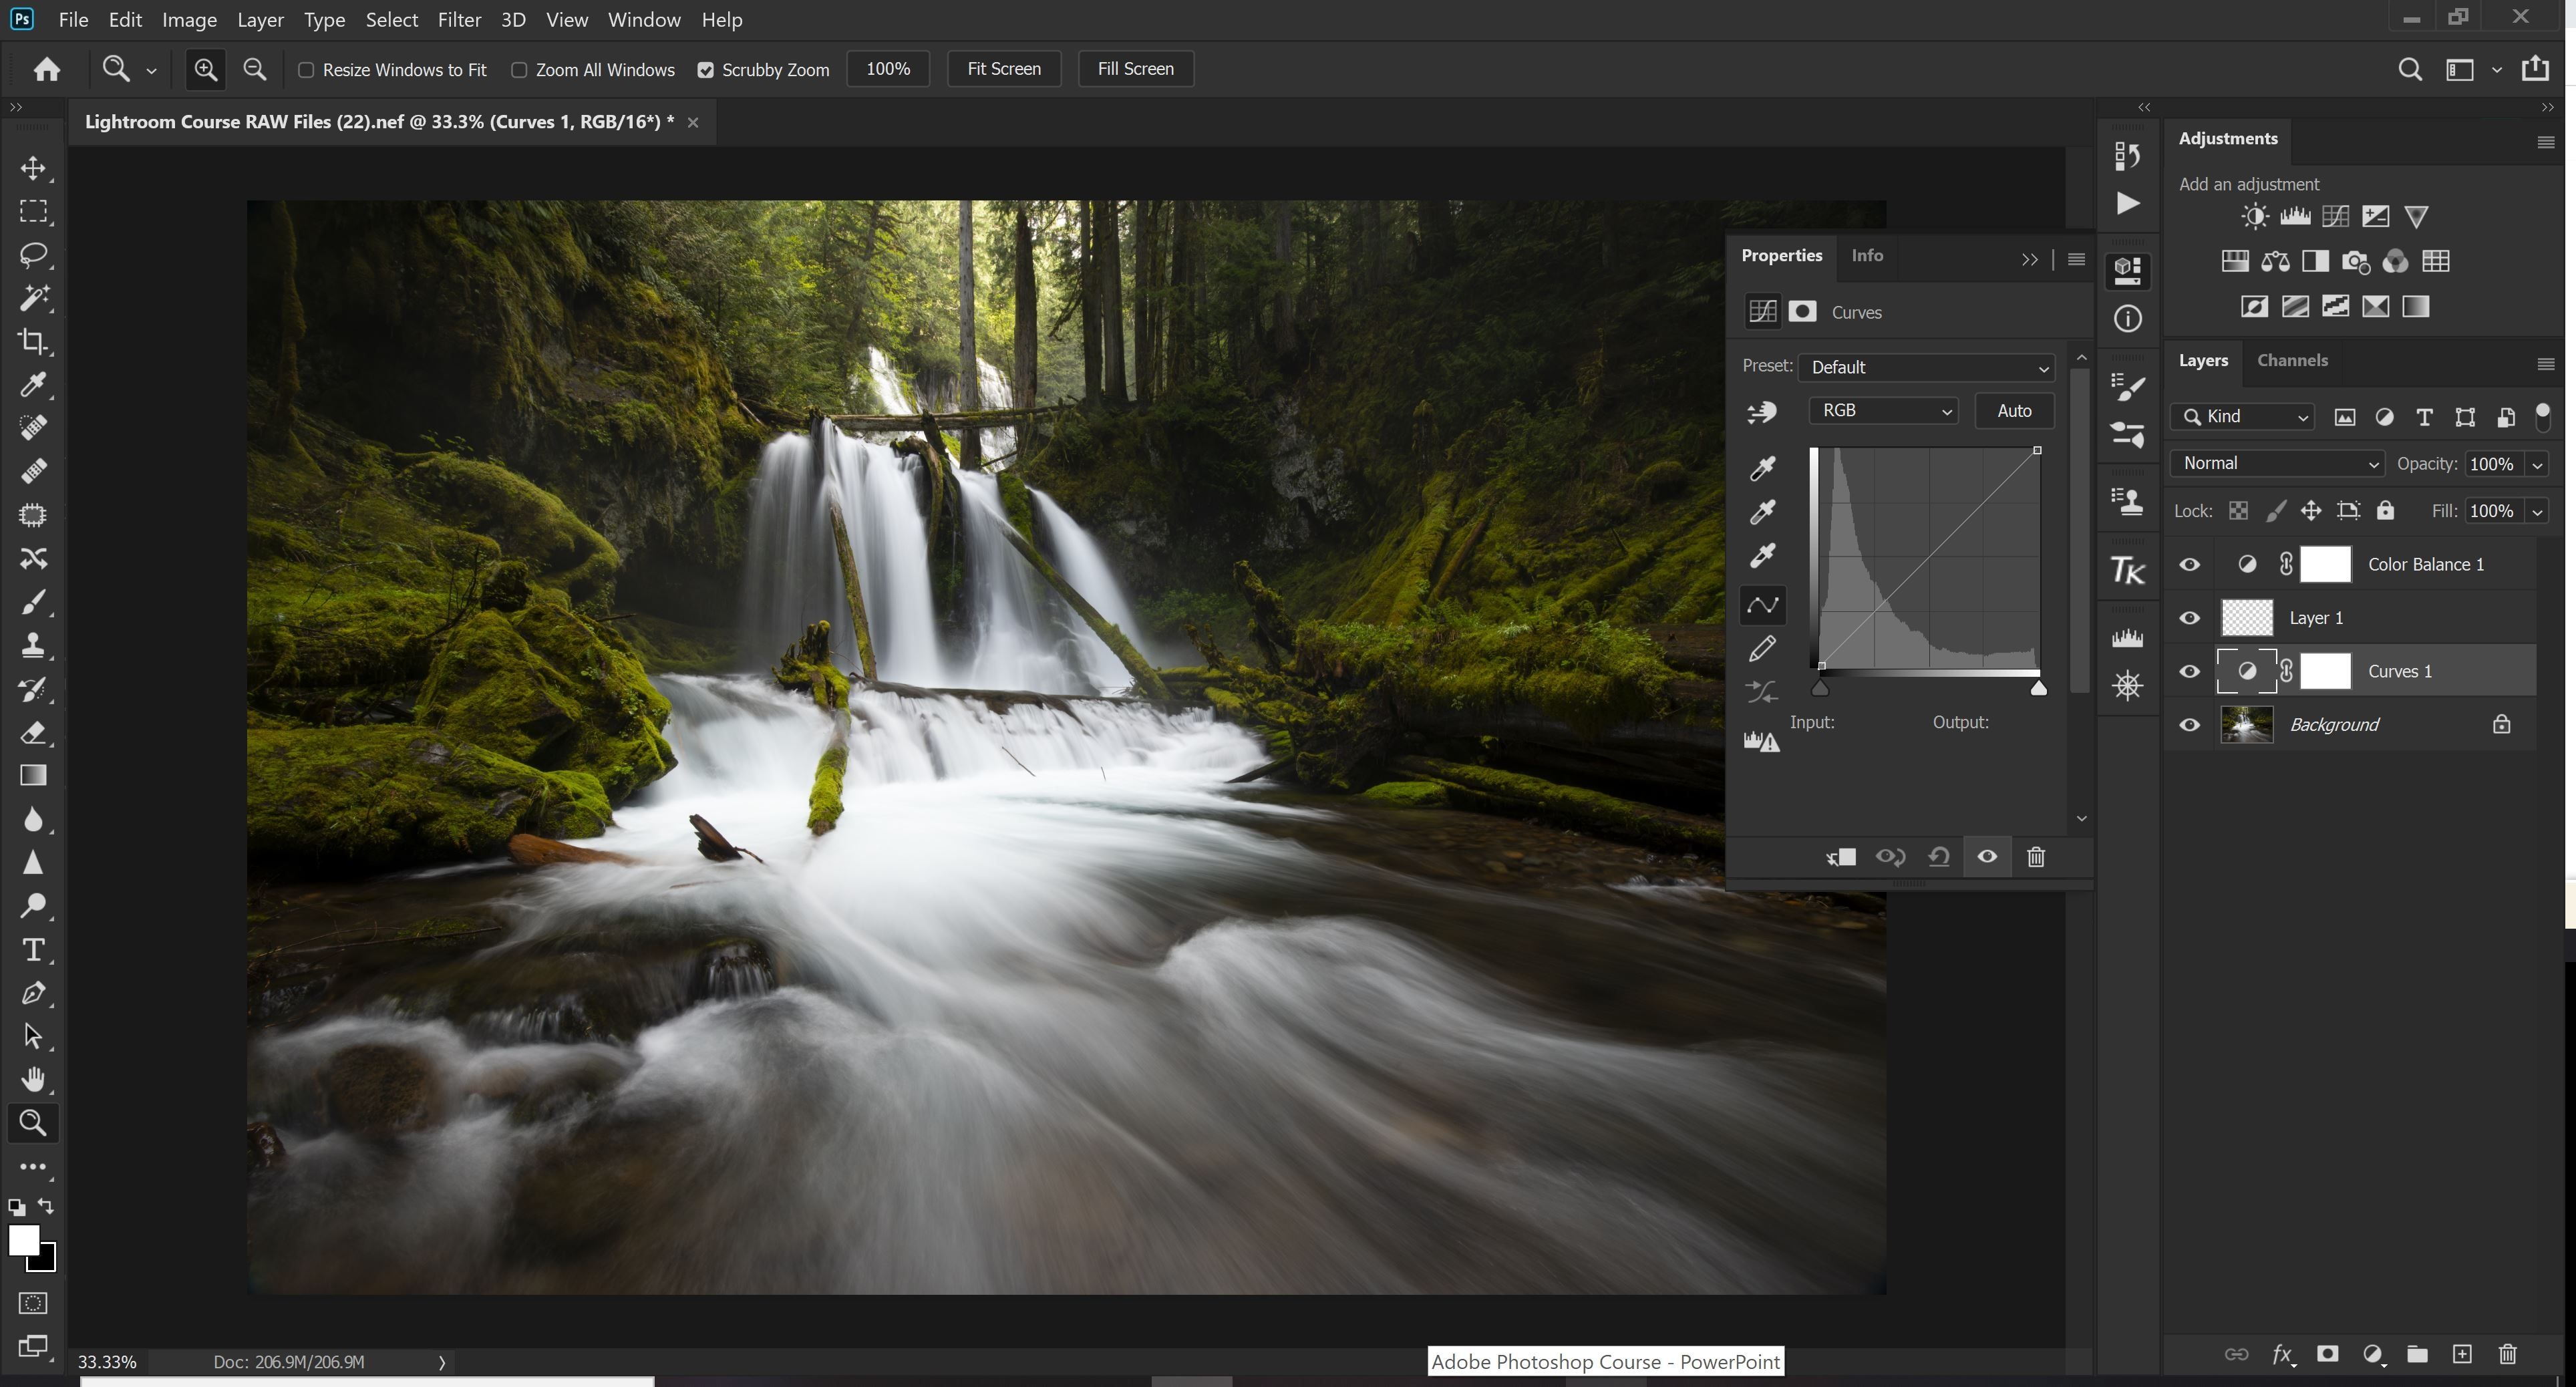Image resolution: width=2576 pixels, height=1387 pixels.
Task: Hide the Color Balance 1 layer
Action: pos(2189,564)
